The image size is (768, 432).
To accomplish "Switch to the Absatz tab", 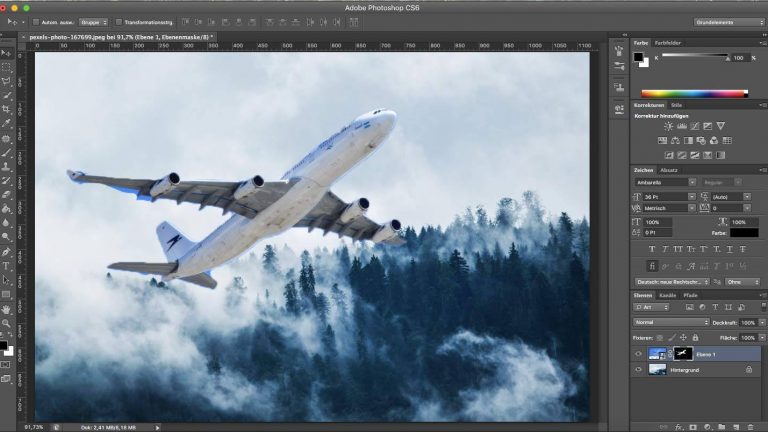I will [668, 170].
